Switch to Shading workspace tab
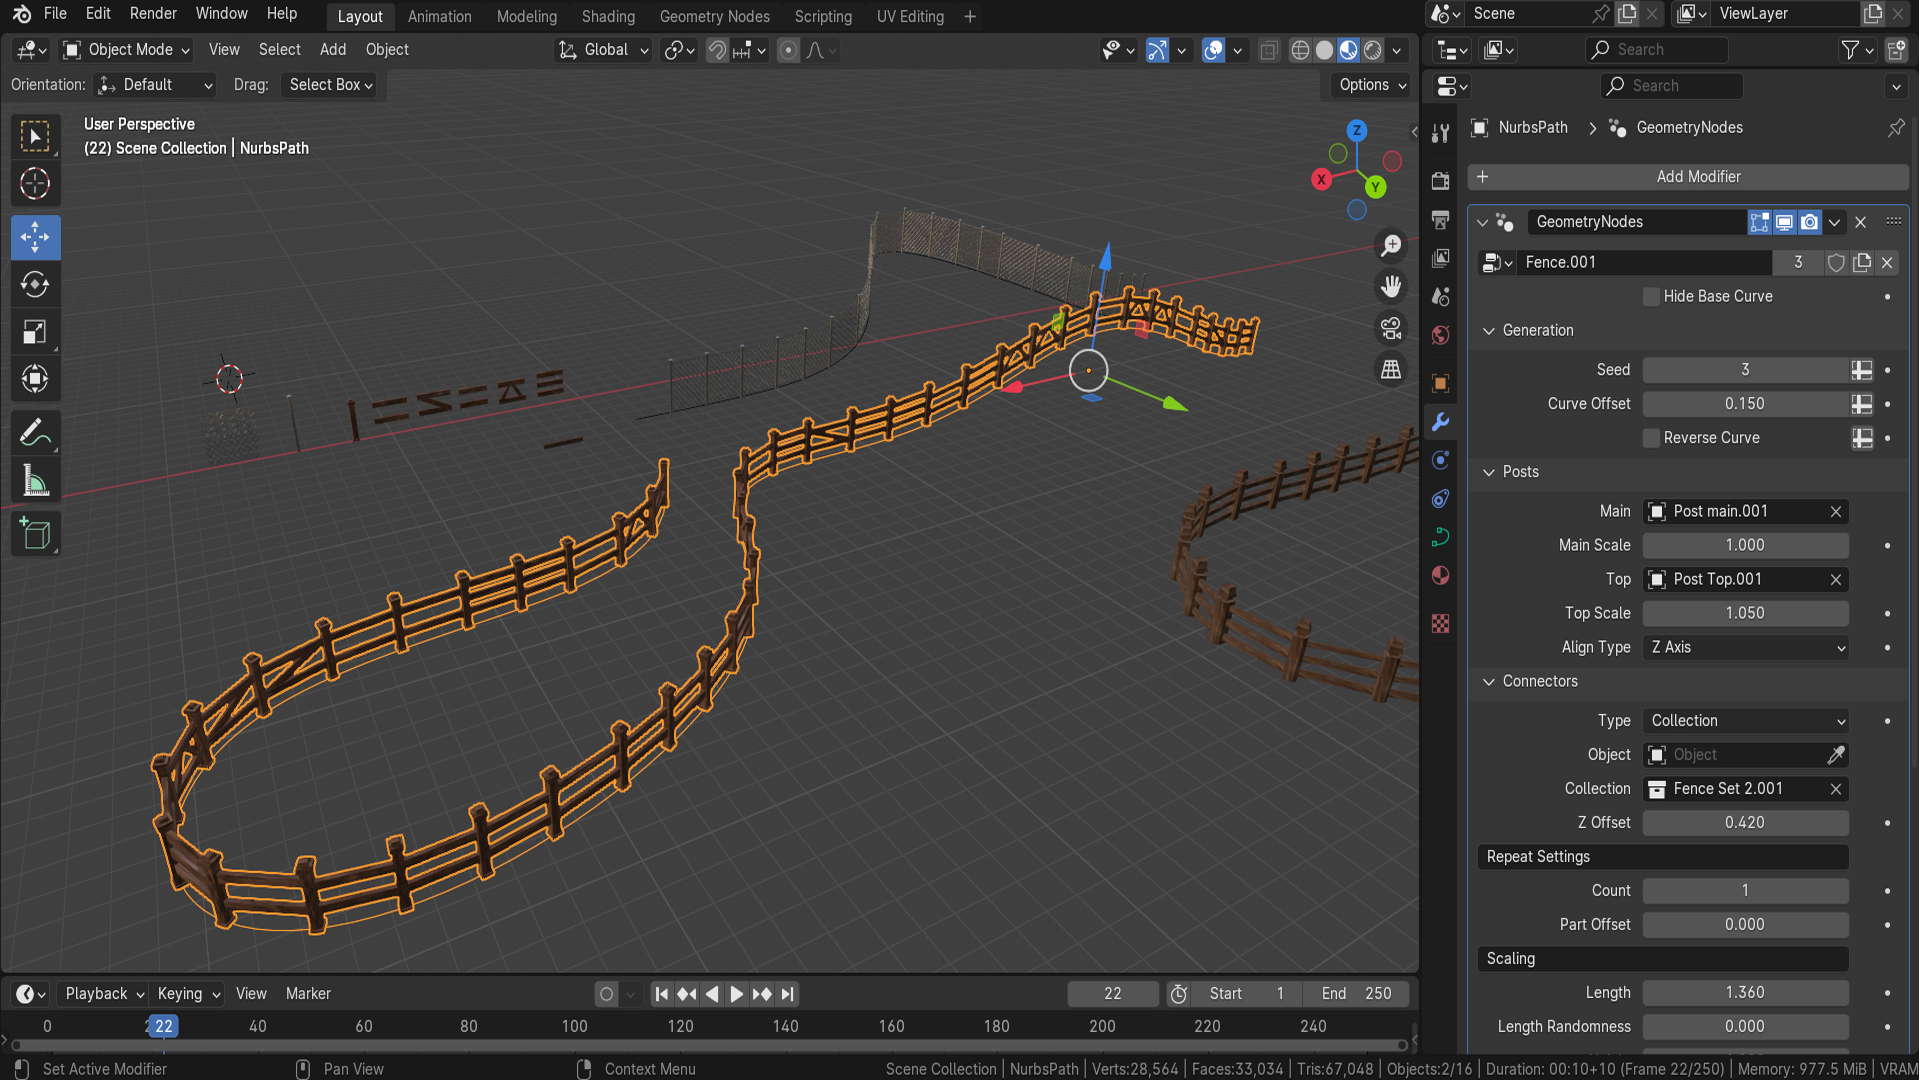This screenshot has width=1920, height=1080. tap(608, 16)
